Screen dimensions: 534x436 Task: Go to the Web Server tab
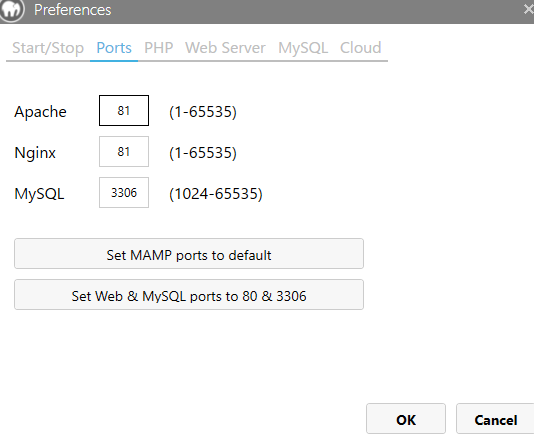click(225, 48)
